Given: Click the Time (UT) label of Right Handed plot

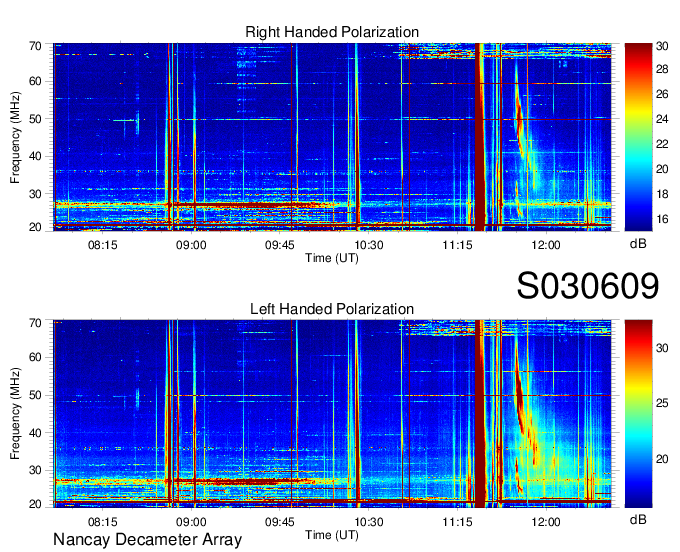Looking at the screenshot, I should [x=332, y=258].
